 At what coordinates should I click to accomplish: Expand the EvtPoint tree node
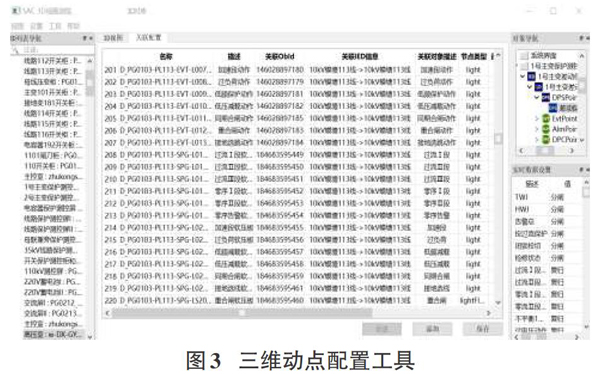(x=537, y=119)
